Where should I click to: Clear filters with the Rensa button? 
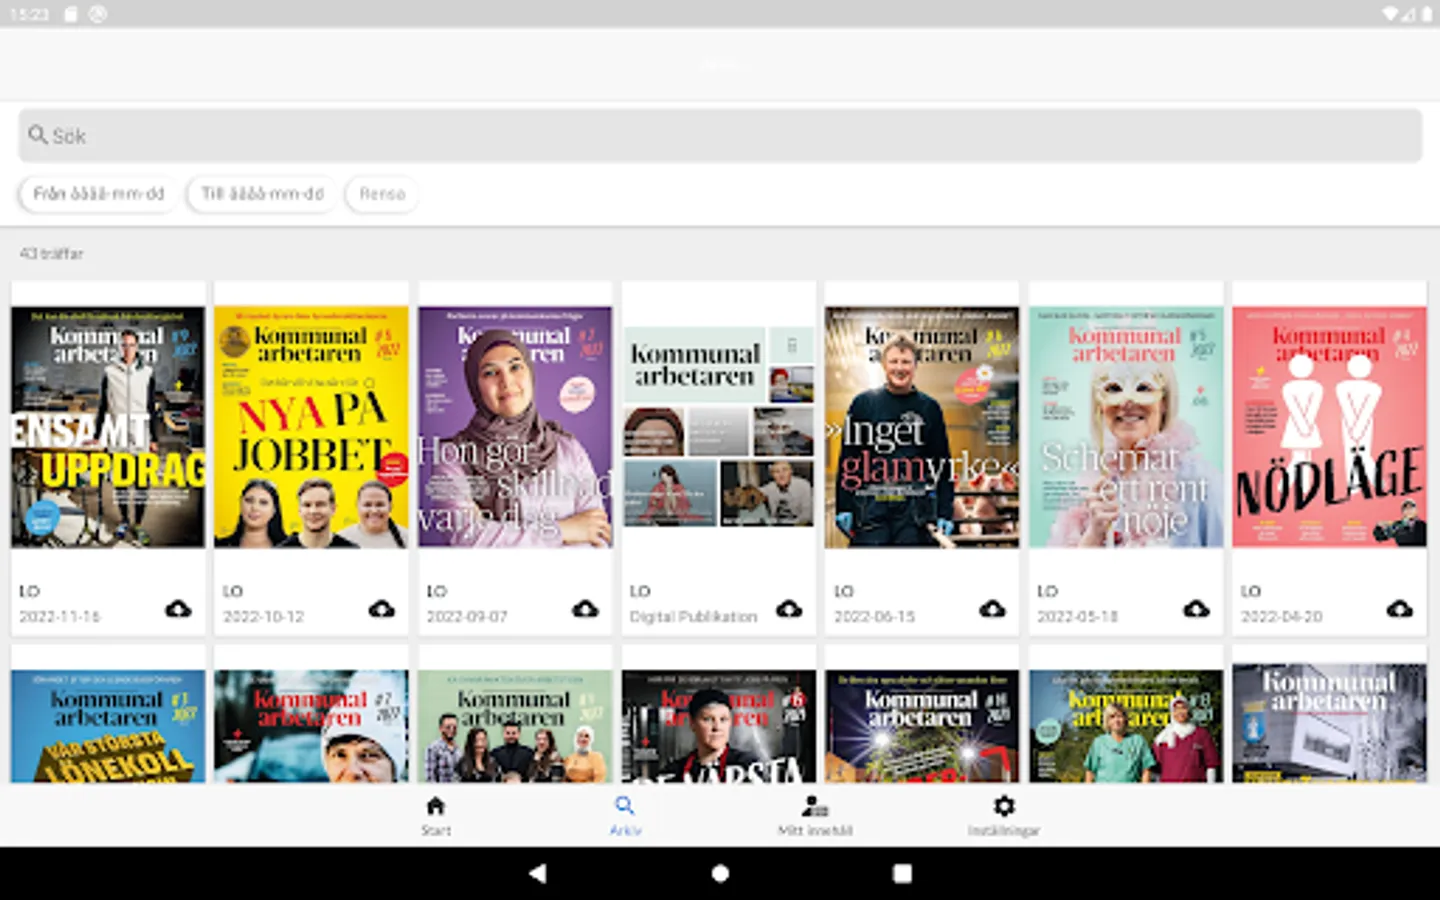382,194
